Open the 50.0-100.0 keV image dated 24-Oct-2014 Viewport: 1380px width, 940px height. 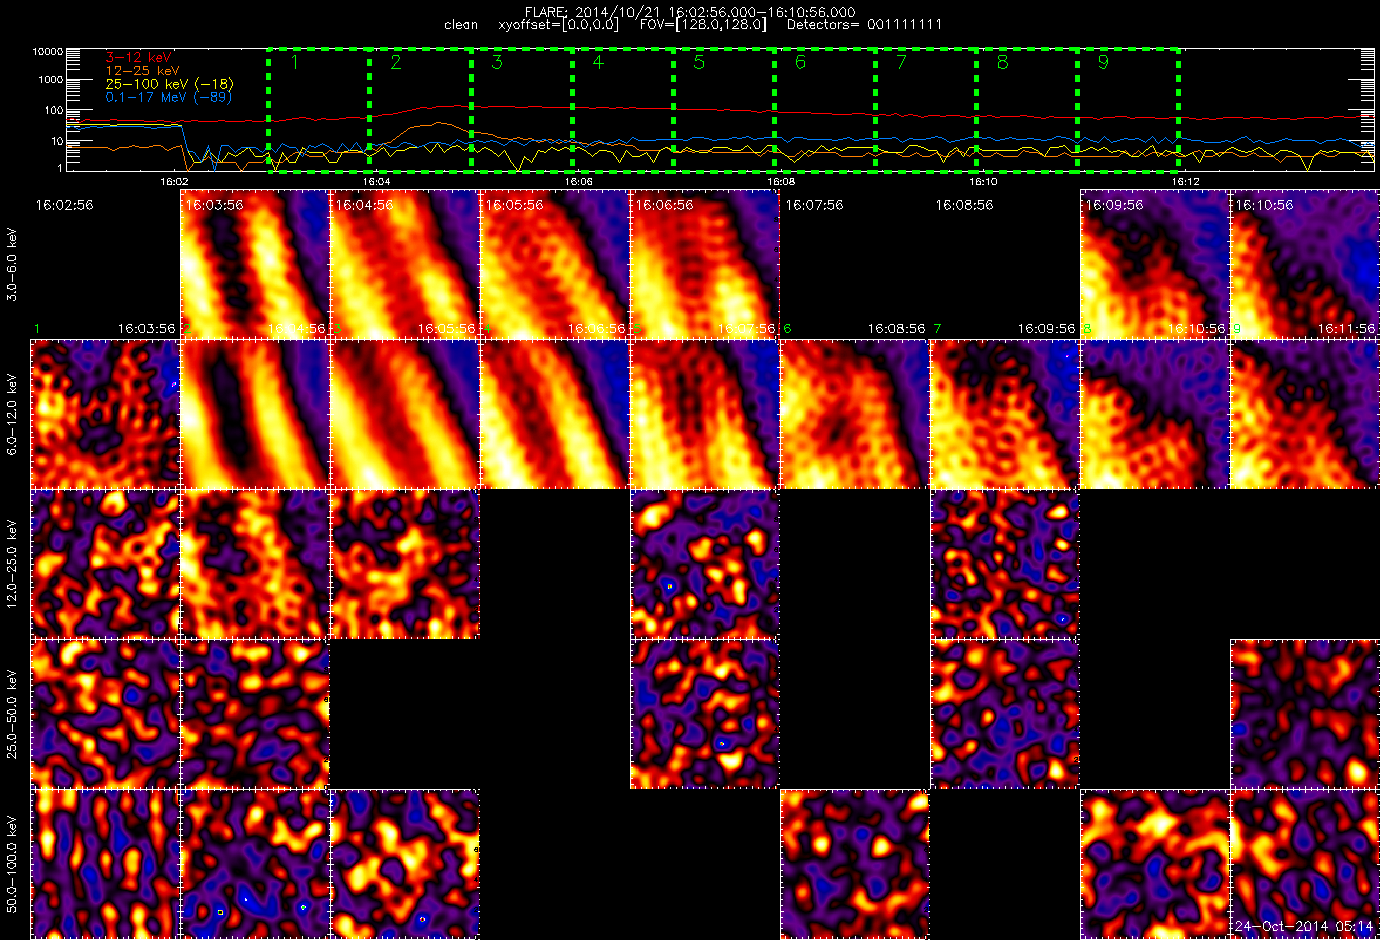[1305, 864]
